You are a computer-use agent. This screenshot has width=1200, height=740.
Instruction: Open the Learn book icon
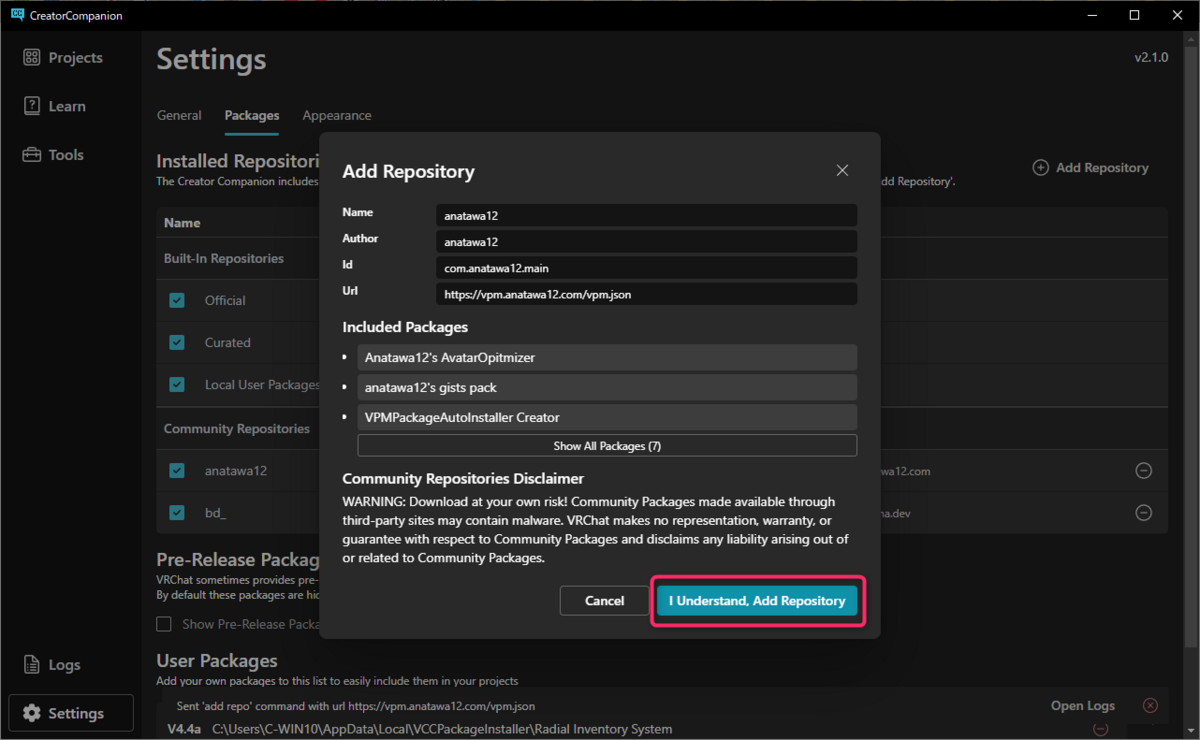32,106
